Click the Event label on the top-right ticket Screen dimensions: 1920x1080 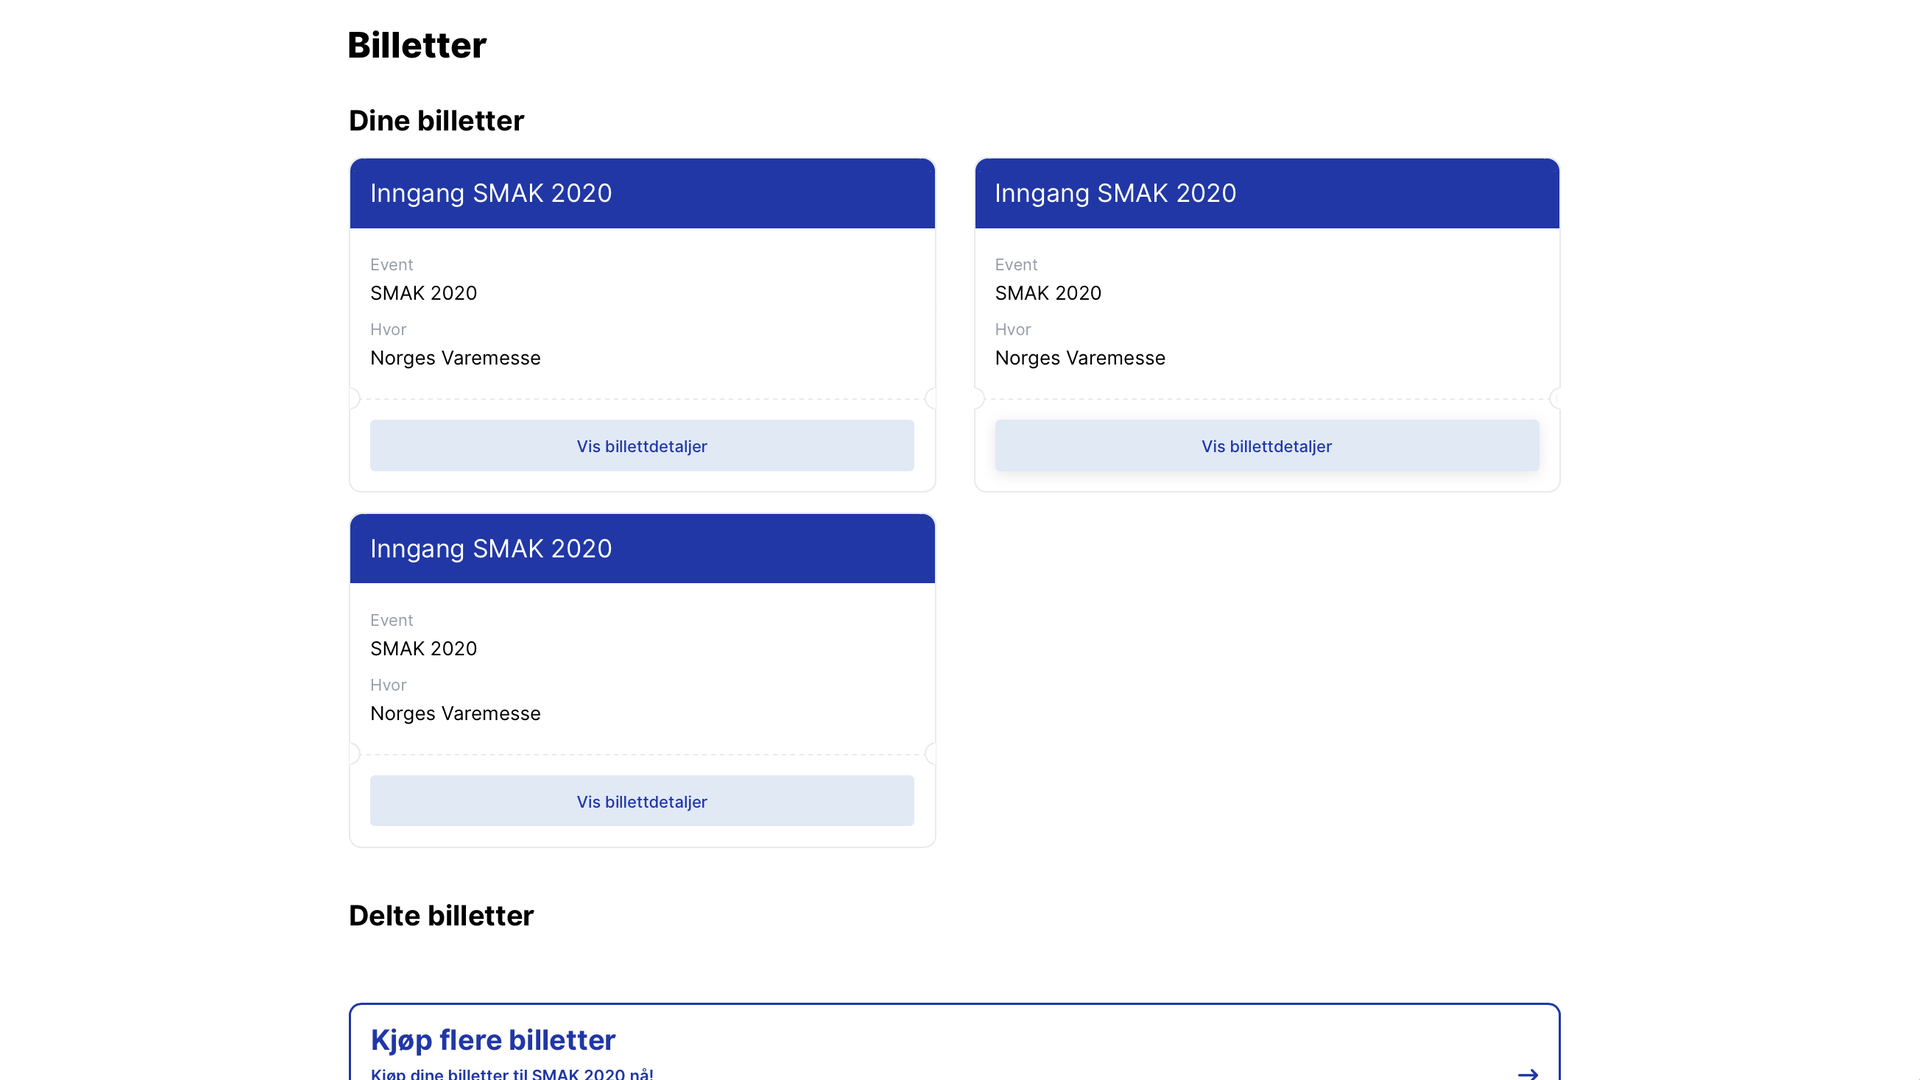click(x=1016, y=264)
